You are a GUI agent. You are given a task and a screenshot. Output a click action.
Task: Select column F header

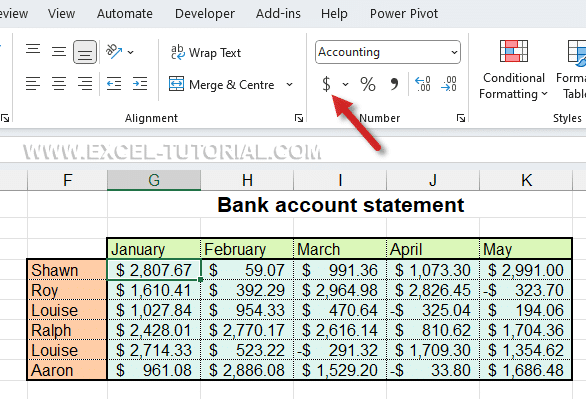tap(67, 180)
